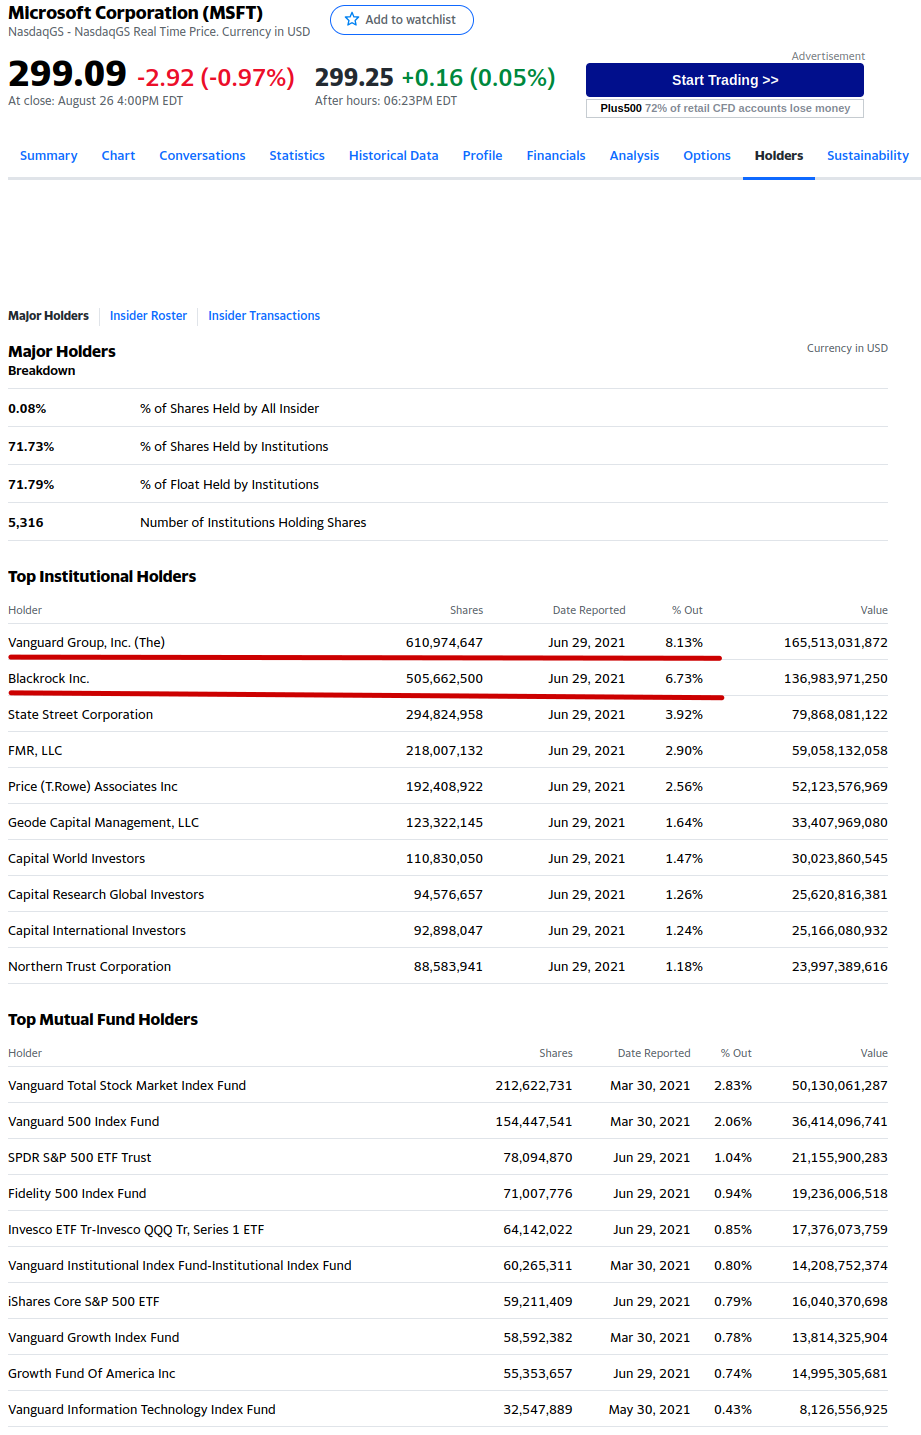Select the Major Holders sub-tab
Screen dimensions: 921x1435
tap(48, 316)
